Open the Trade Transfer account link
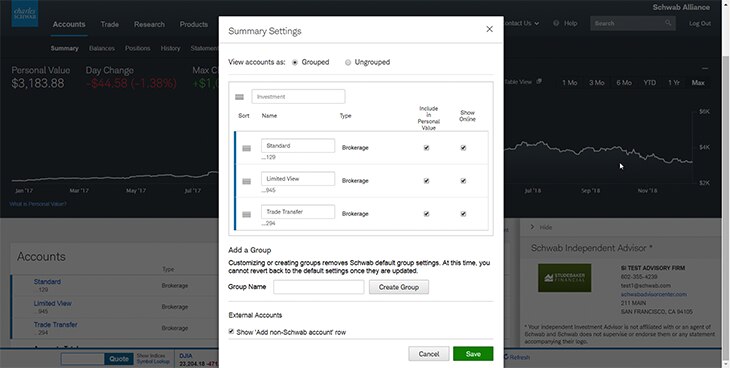Viewport: 730px width, 368px height. point(55,325)
